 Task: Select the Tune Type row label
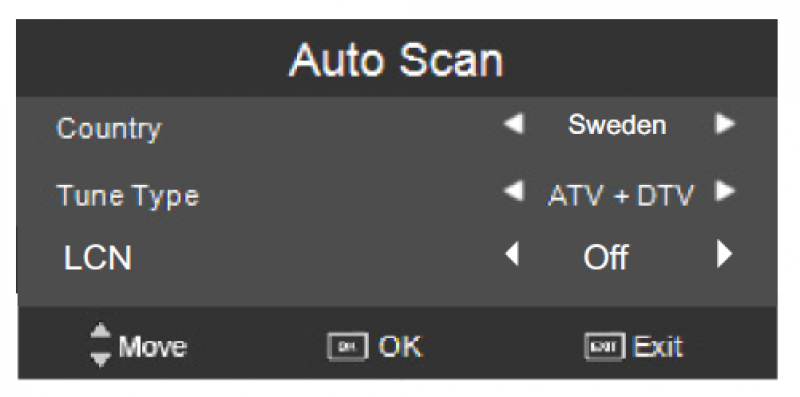tap(128, 196)
